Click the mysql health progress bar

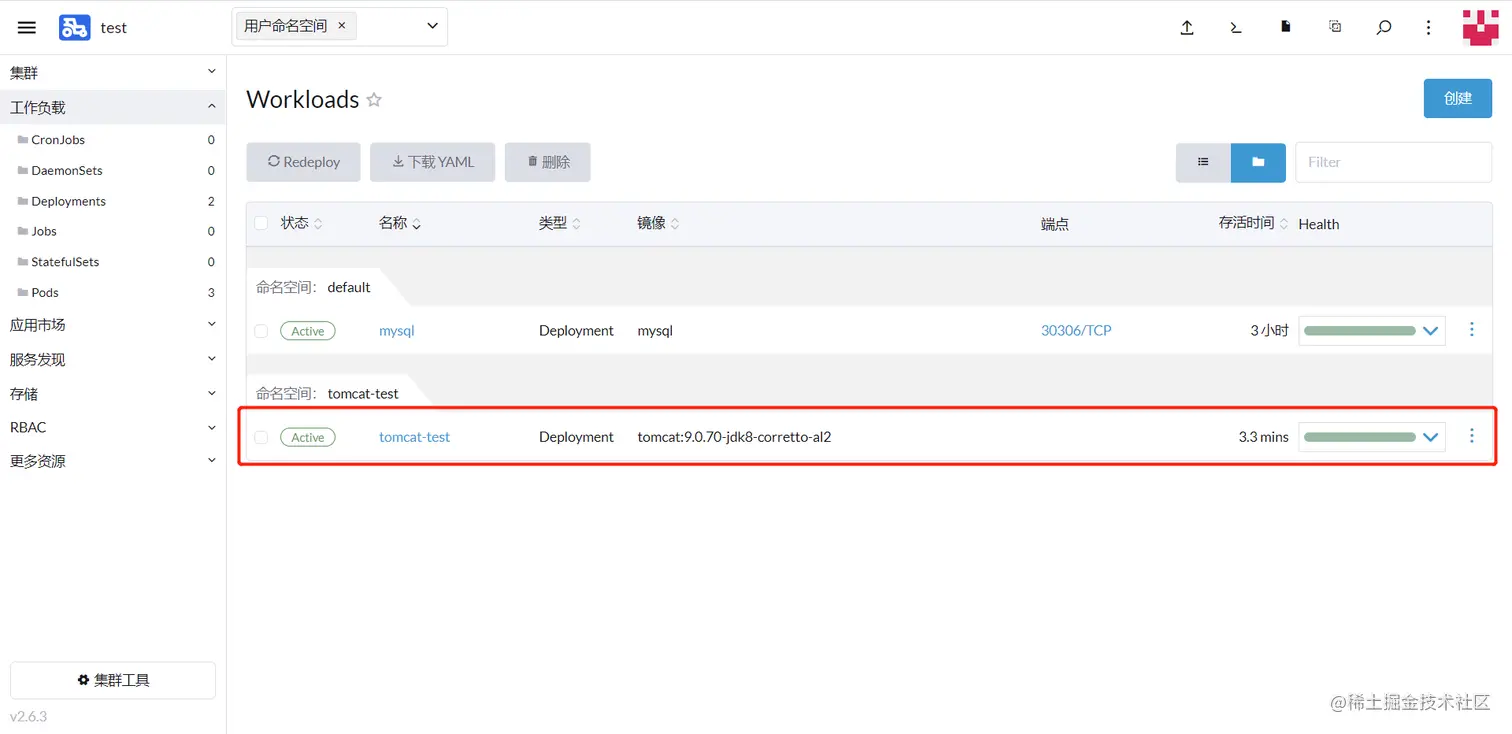[x=1360, y=330]
